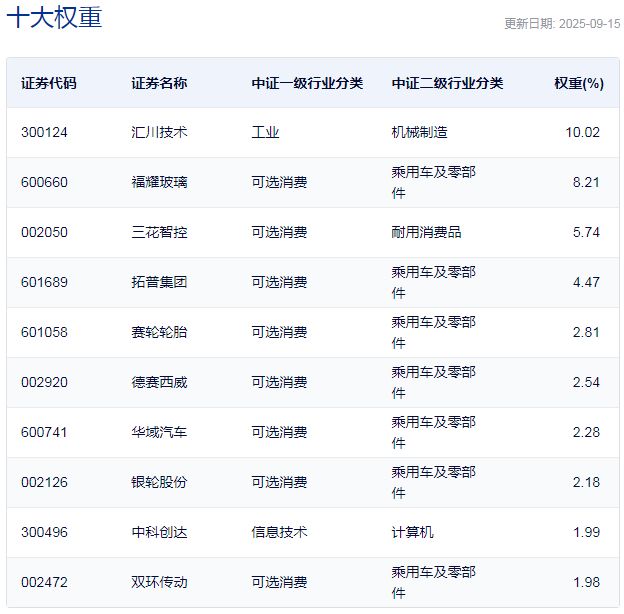624x614 pixels.
Task: Select the 中证二级行业分类 column header
Action: coord(447,83)
